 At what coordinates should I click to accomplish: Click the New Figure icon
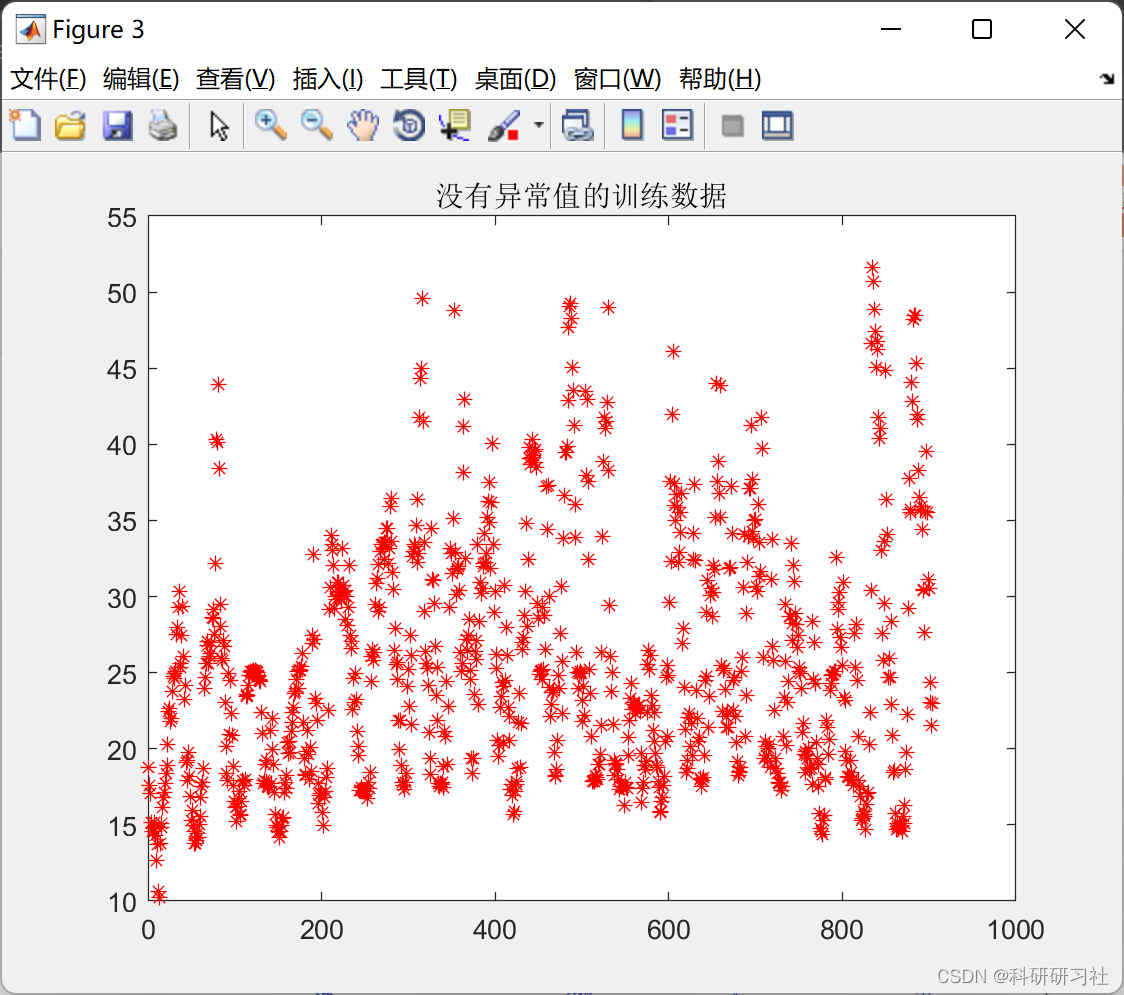pos(25,125)
